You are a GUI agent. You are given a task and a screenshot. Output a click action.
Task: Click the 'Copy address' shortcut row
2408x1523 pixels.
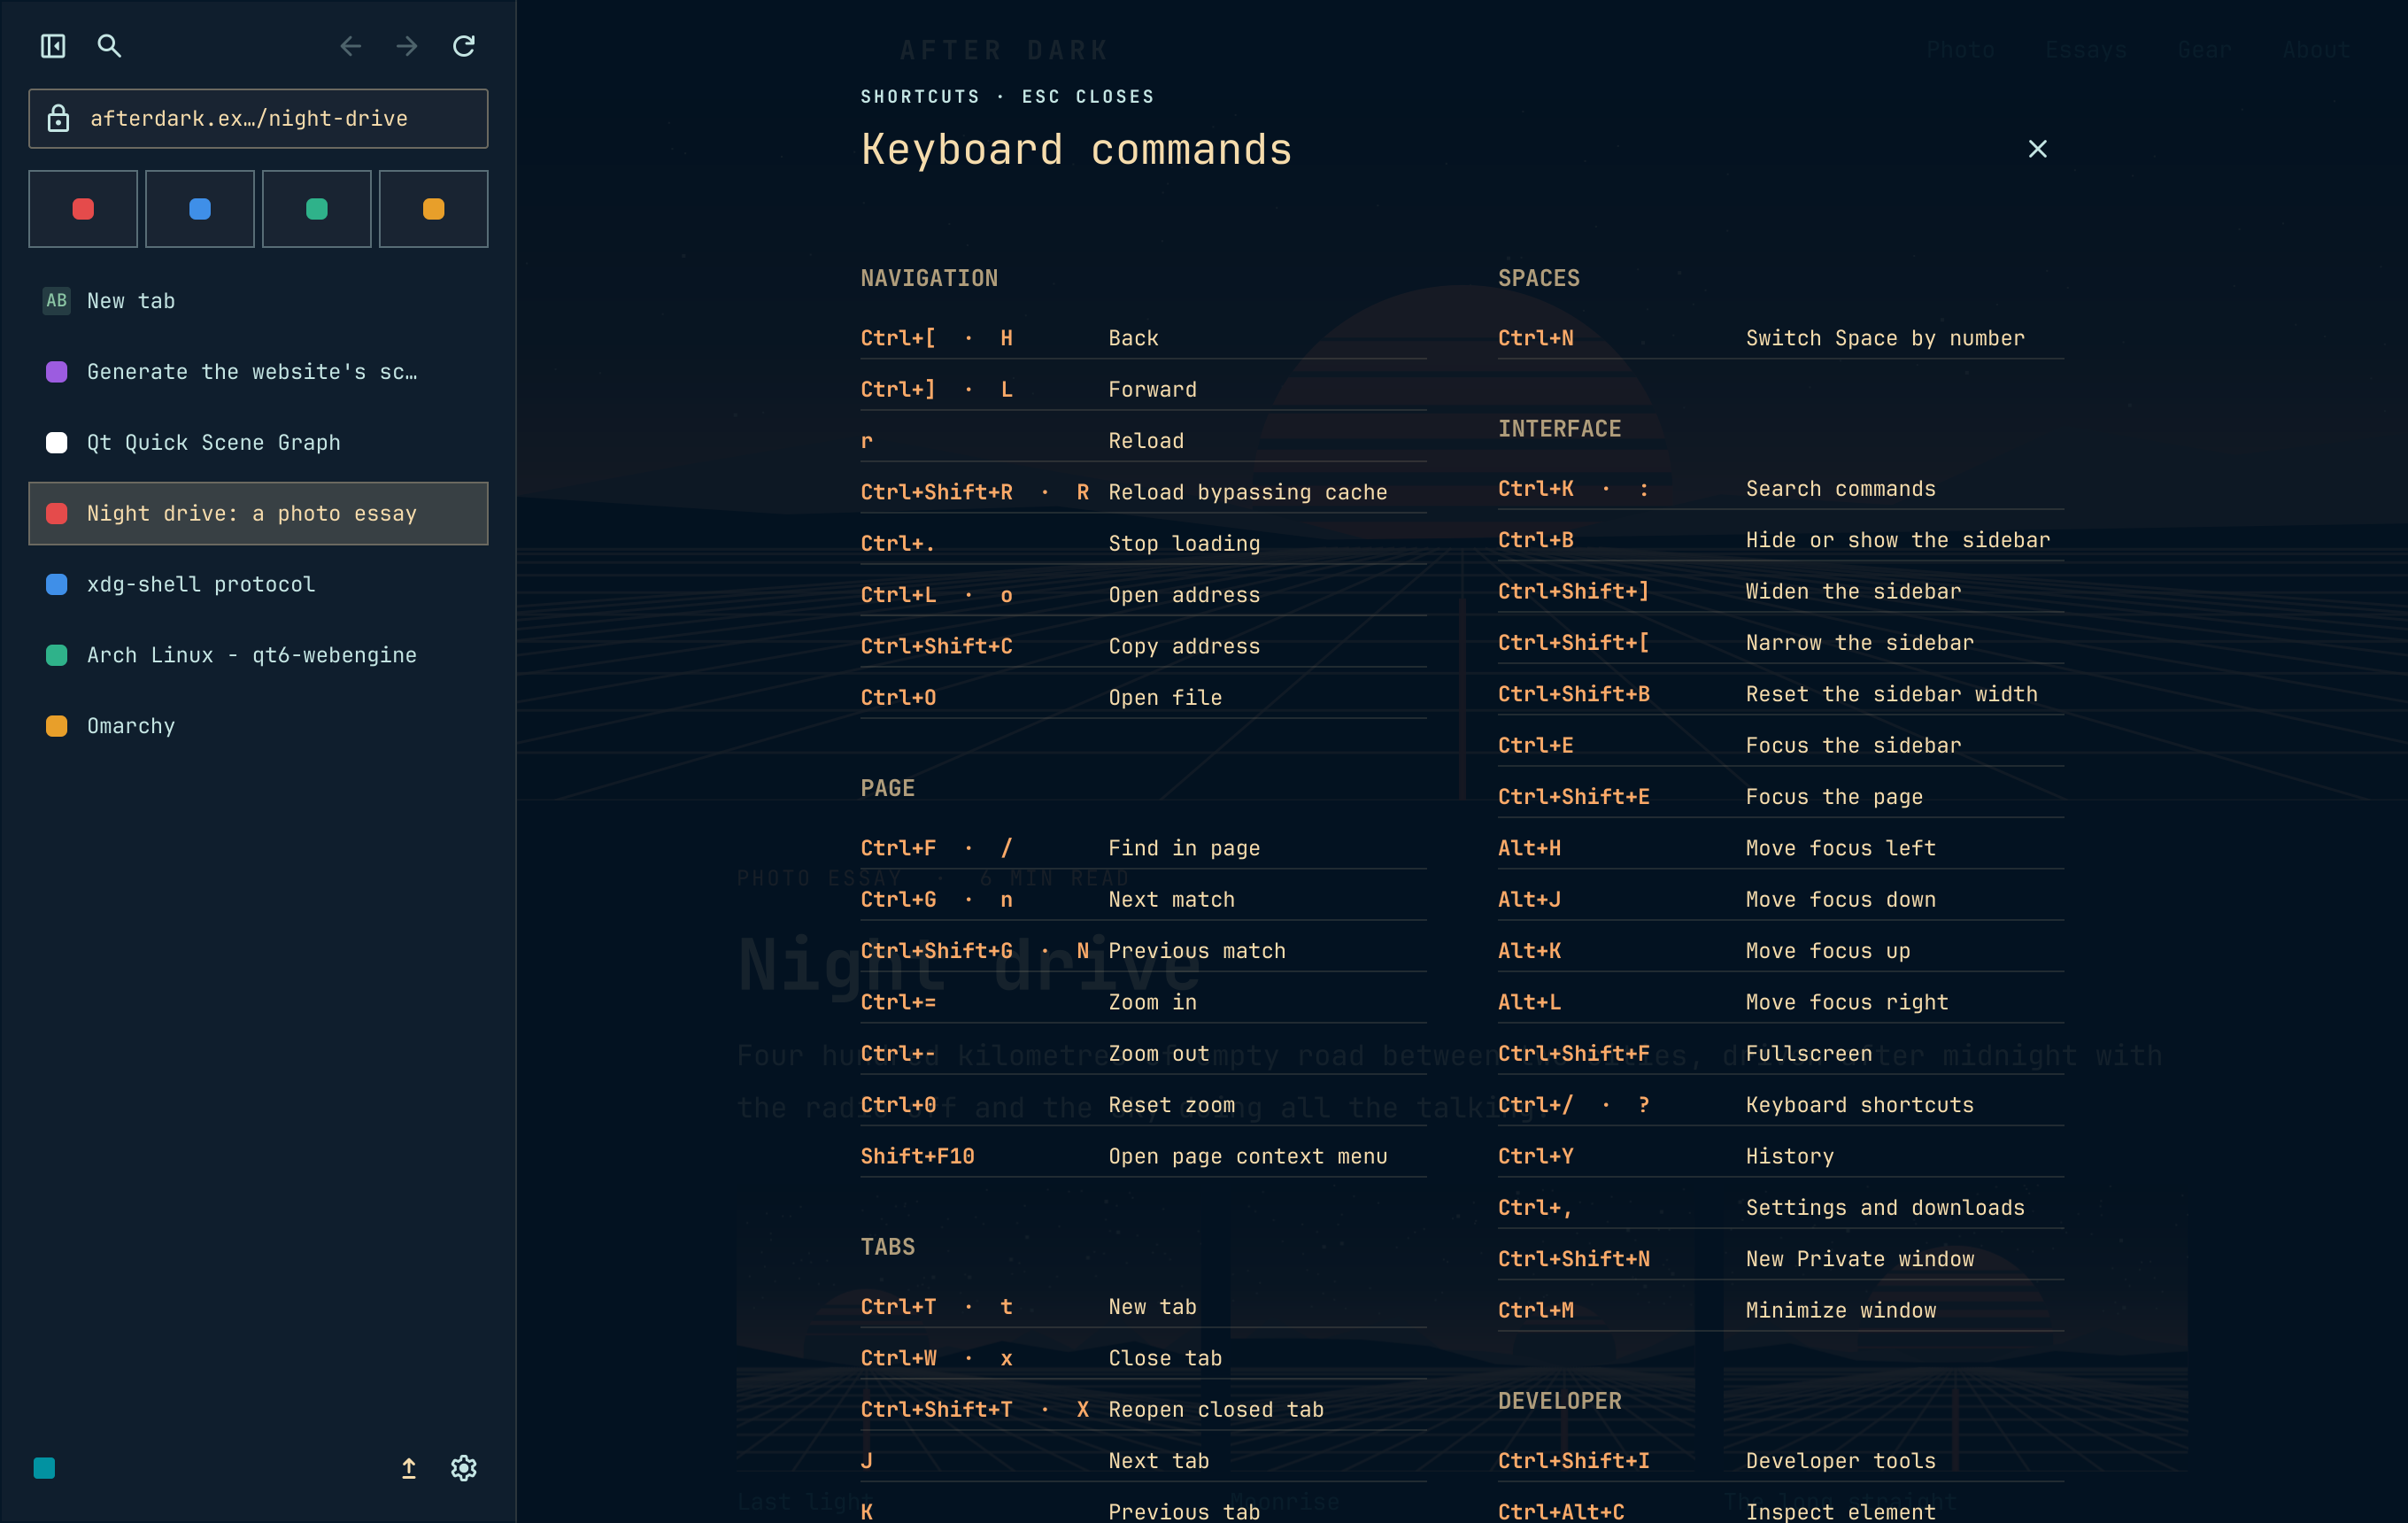1143,646
